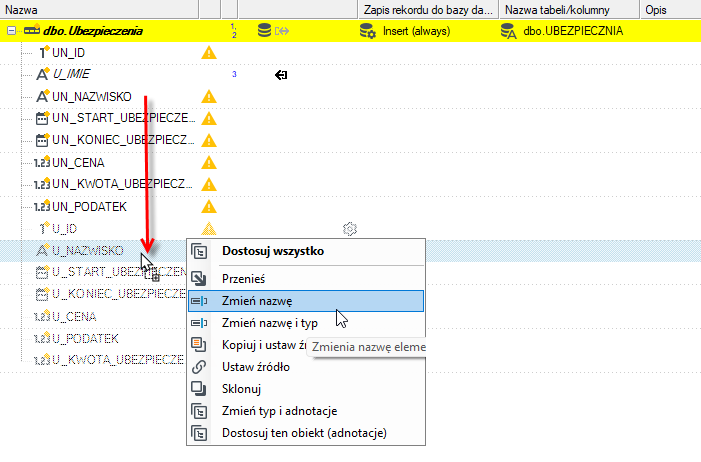
Task: Click the warning icon on the UN_NAZWISKO row
Action: point(209,97)
